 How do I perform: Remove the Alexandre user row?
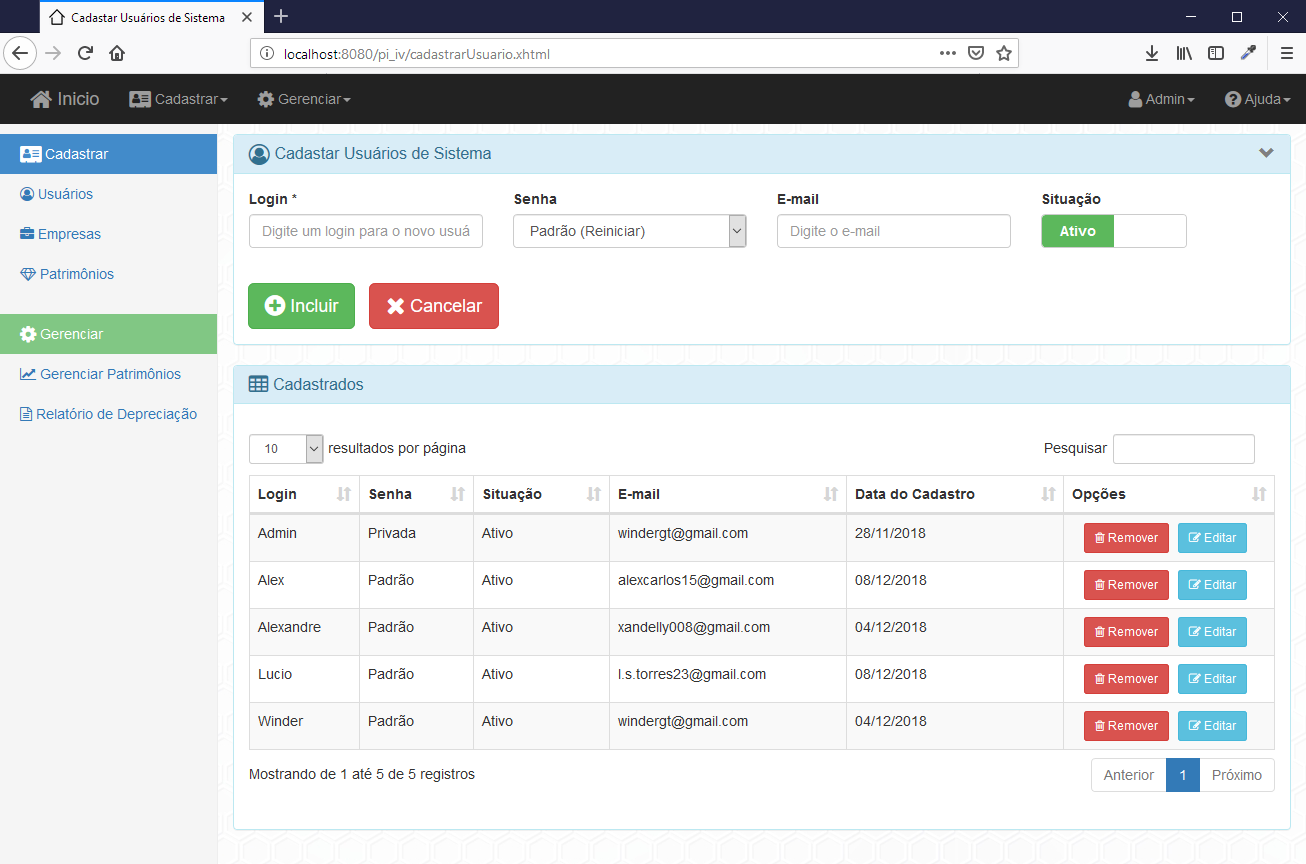pyautogui.click(x=1126, y=632)
